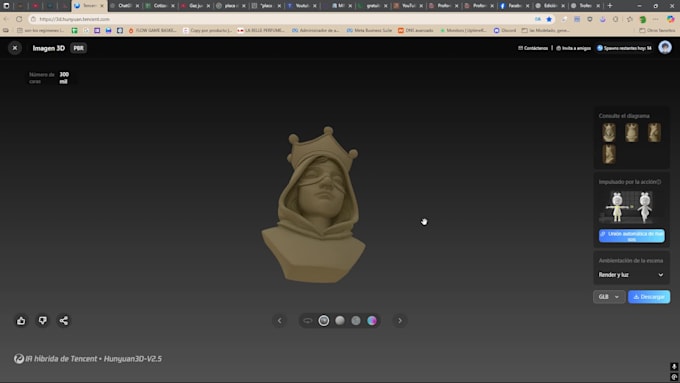Viewport: 680px width, 383px height.
Task: Switch to the gratui browser tab
Action: 373,6
